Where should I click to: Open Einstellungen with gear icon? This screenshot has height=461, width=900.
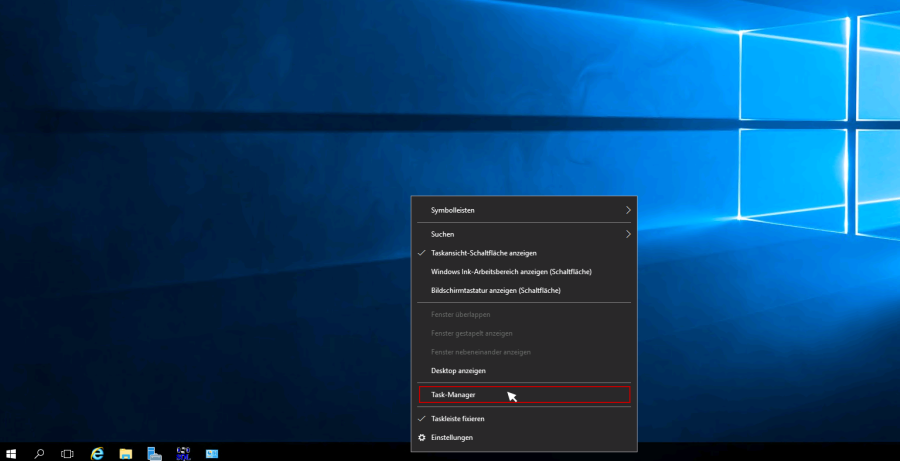click(x=451, y=438)
